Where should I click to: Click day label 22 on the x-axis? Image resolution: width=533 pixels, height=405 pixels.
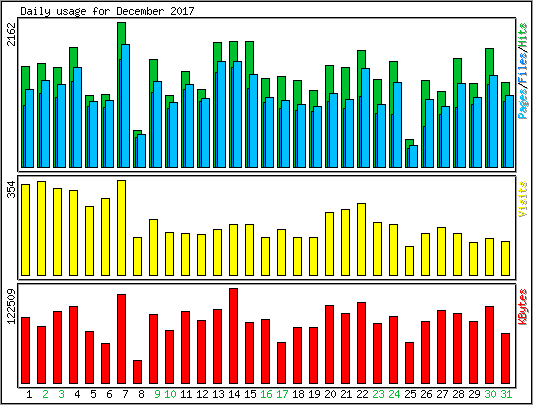point(362,394)
